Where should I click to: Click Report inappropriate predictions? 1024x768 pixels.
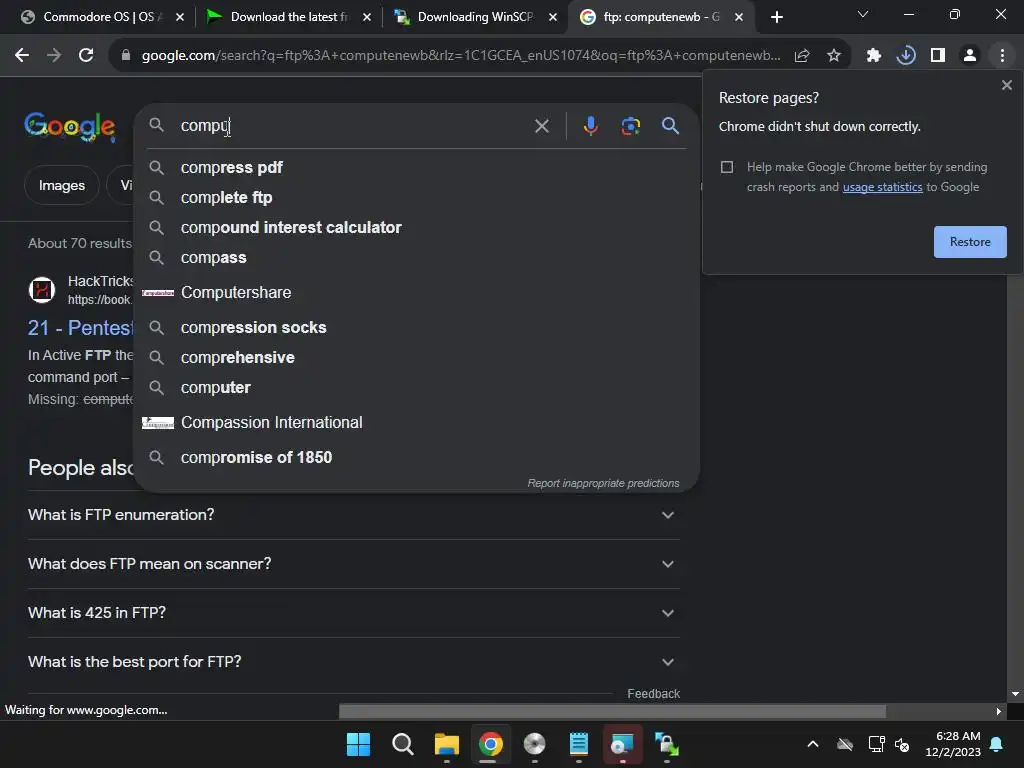(603, 483)
